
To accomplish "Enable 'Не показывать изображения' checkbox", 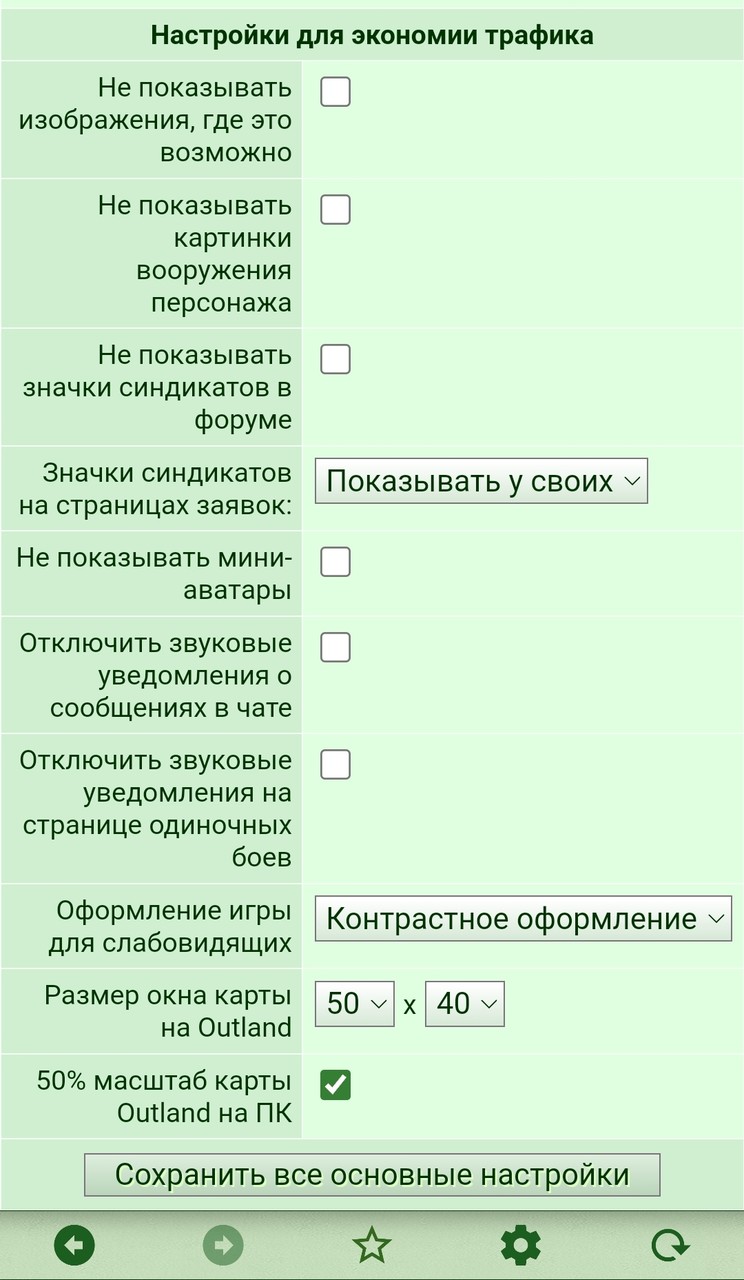I will 335,92.
